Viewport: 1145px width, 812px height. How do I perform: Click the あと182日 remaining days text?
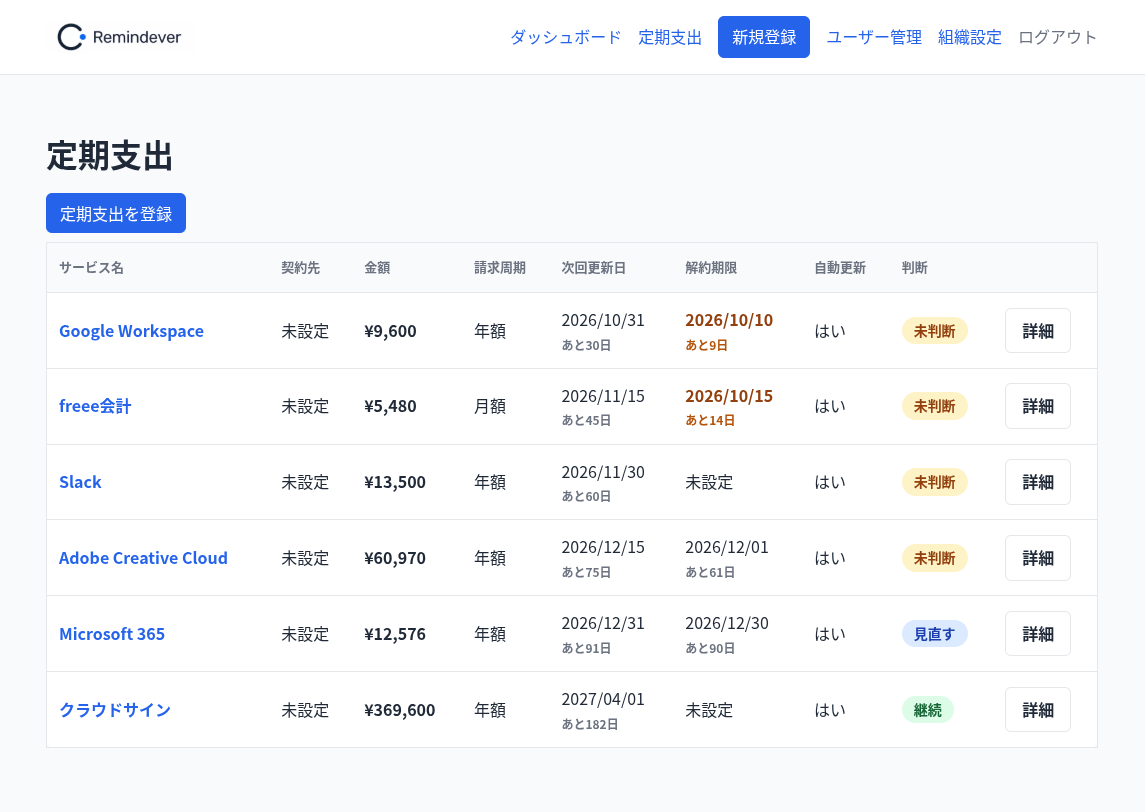(590, 724)
